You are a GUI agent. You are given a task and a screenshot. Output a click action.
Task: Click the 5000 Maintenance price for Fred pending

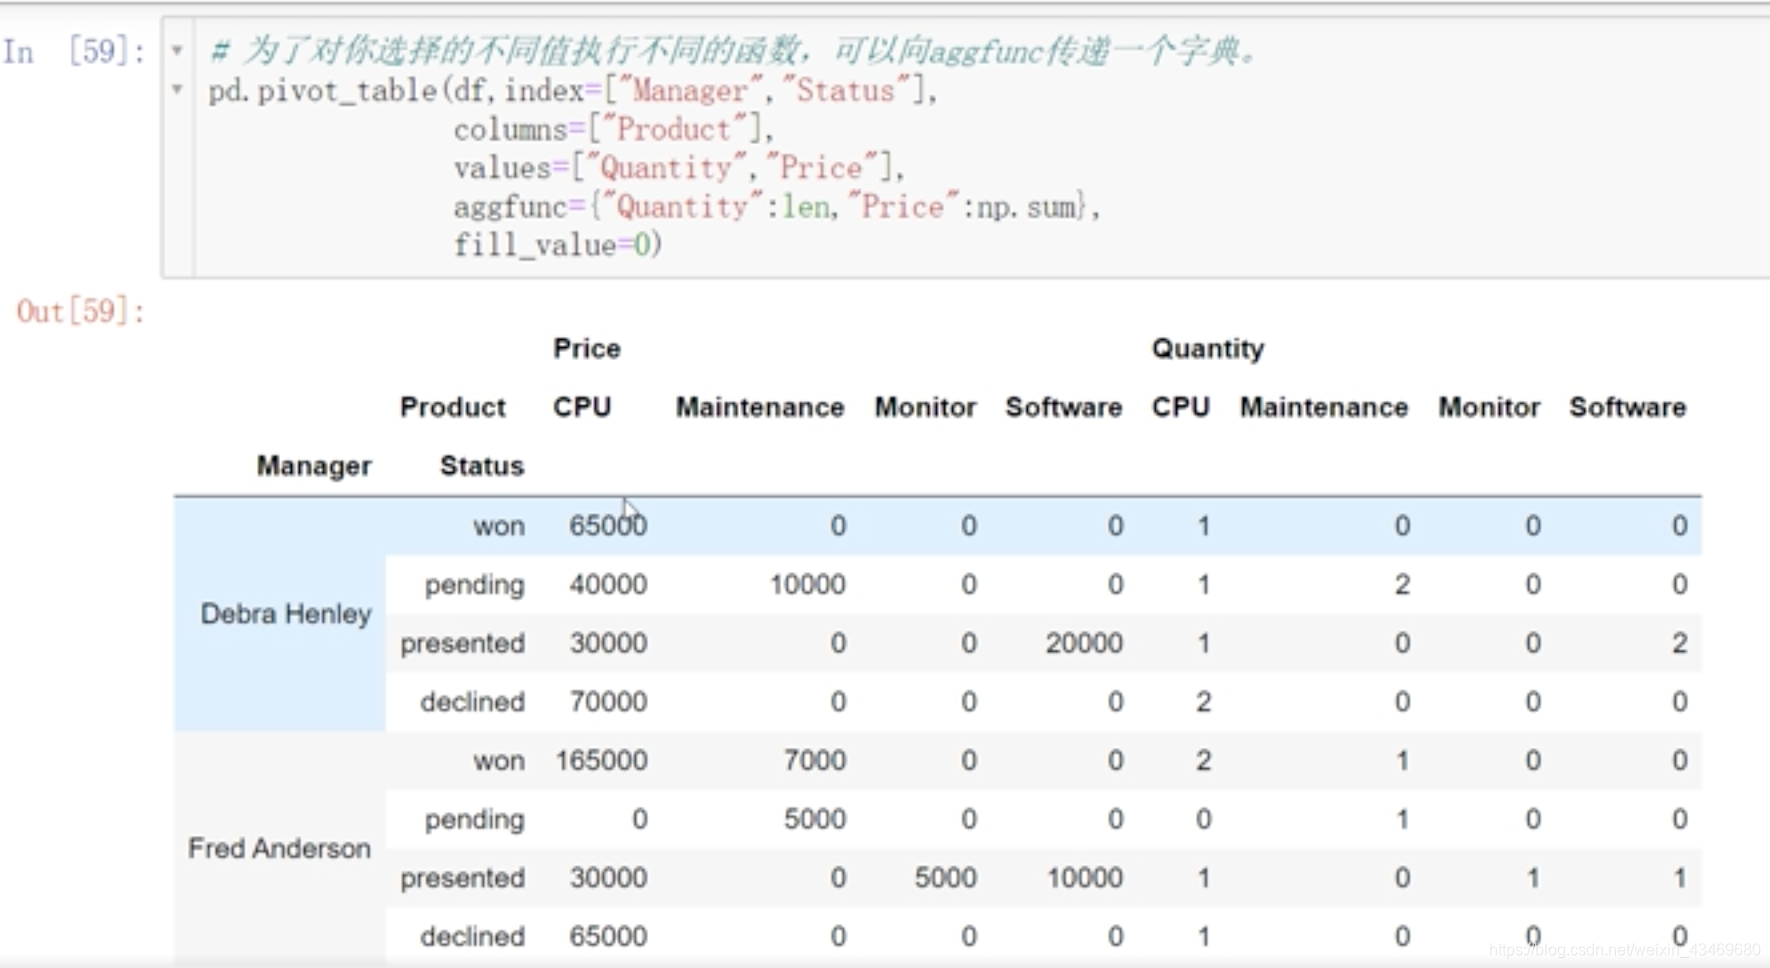[x=815, y=819]
